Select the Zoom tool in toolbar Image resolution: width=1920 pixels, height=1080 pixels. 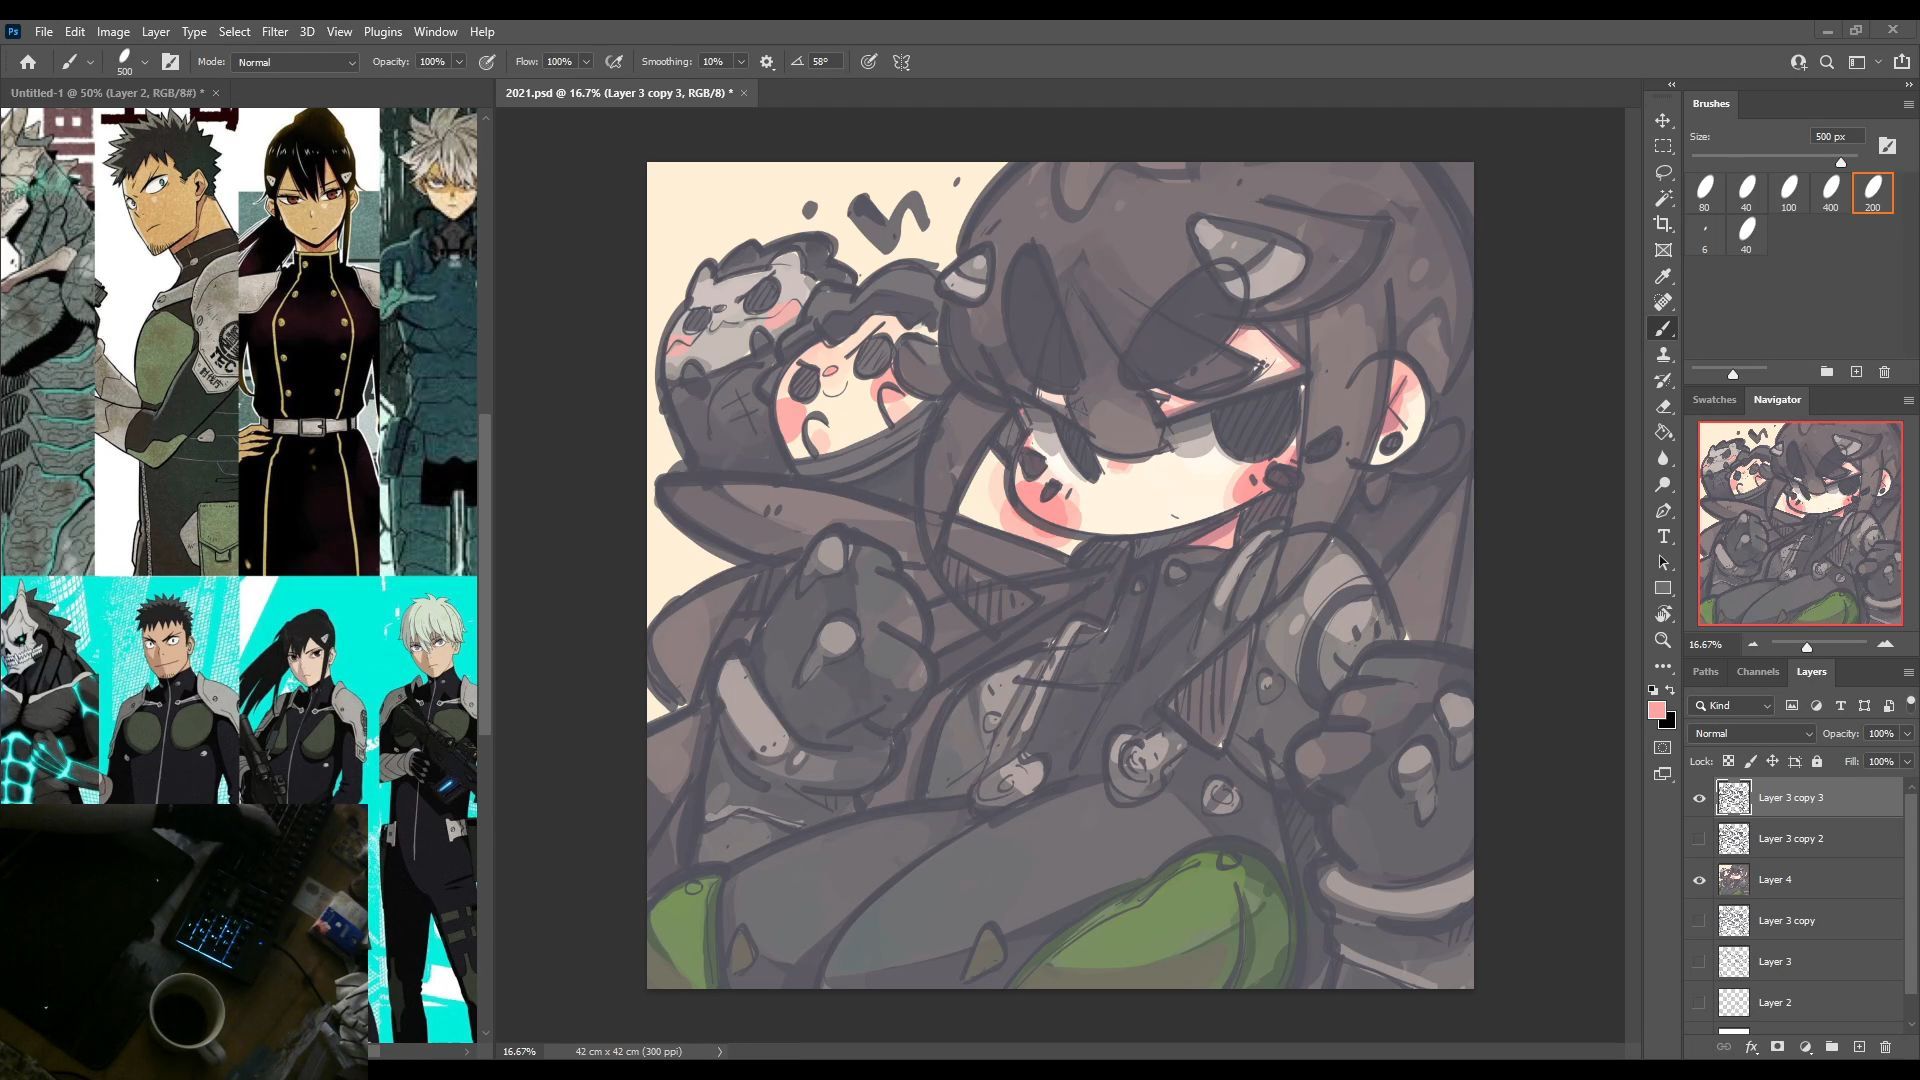(x=1663, y=640)
